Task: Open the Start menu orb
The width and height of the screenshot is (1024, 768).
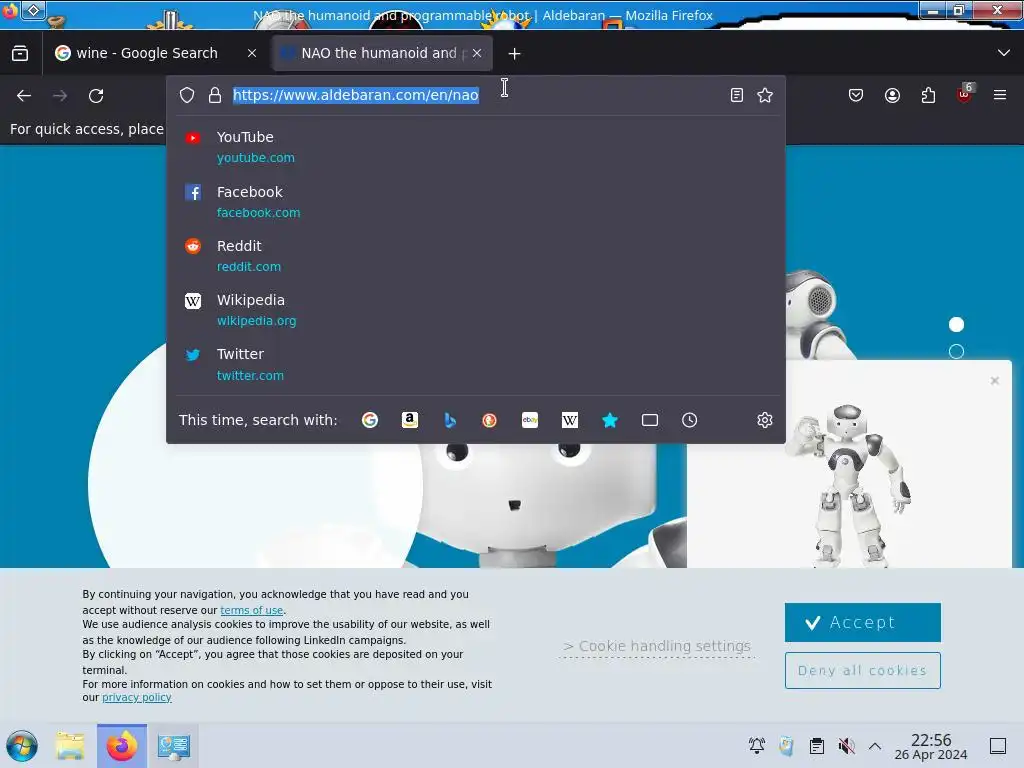Action: 22,746
